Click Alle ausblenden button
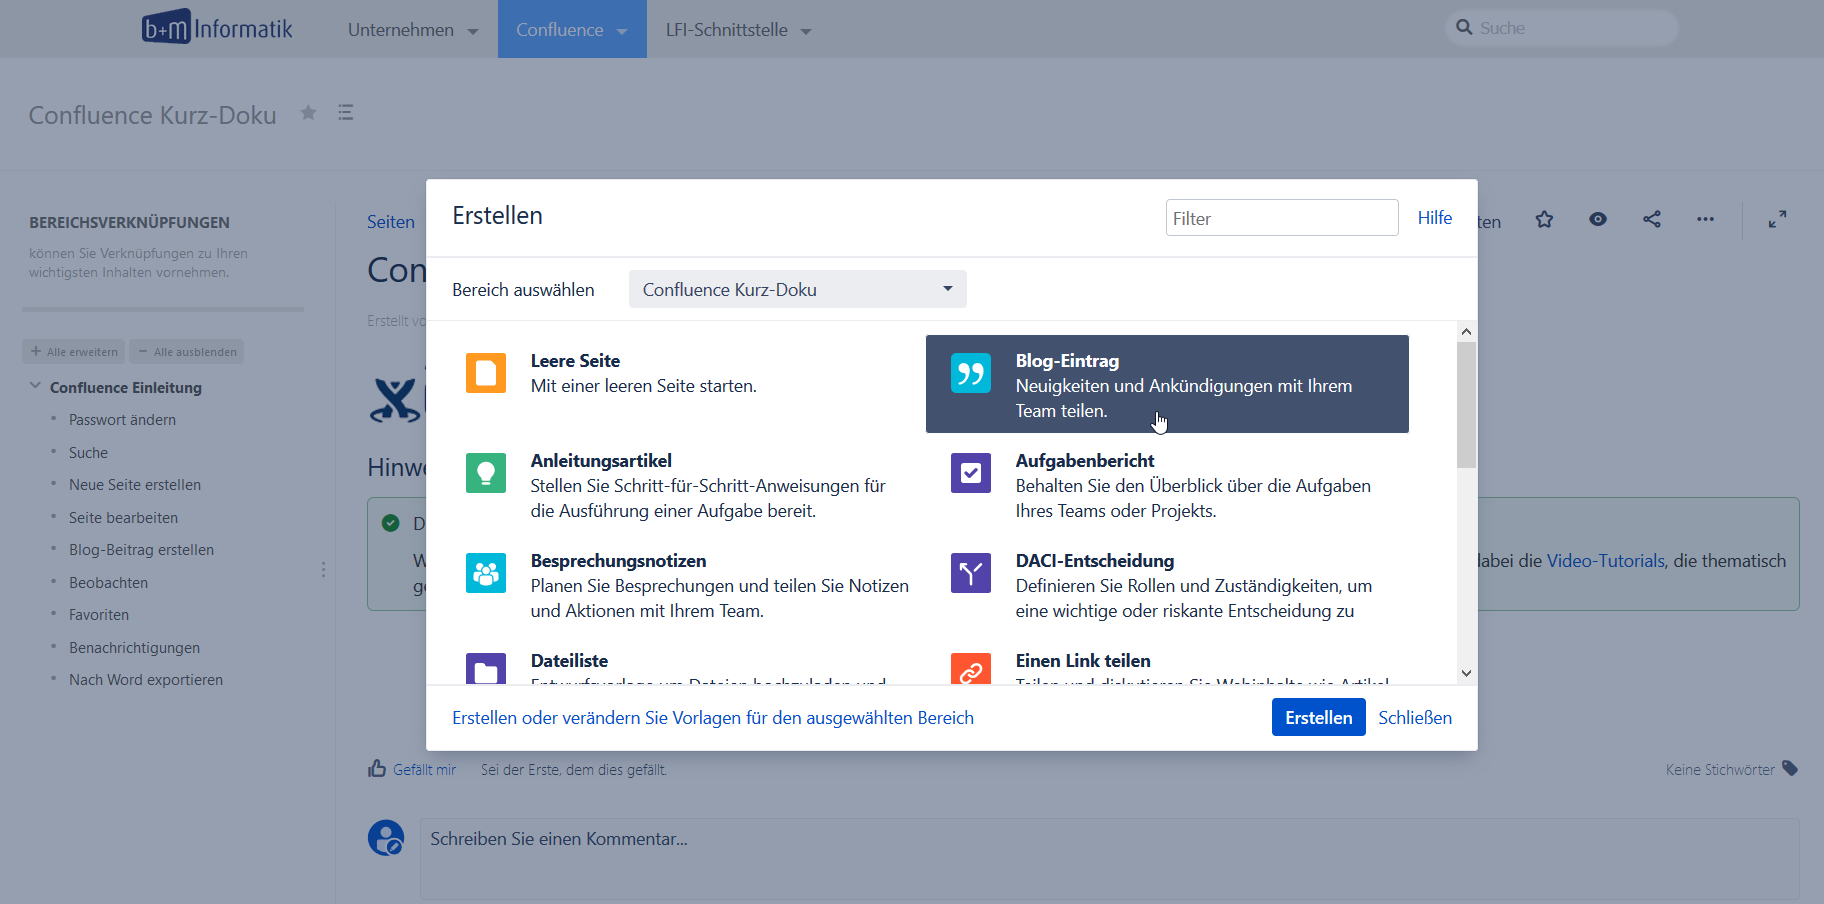Viewport: 1824px width, 904px height. point(187,352)
